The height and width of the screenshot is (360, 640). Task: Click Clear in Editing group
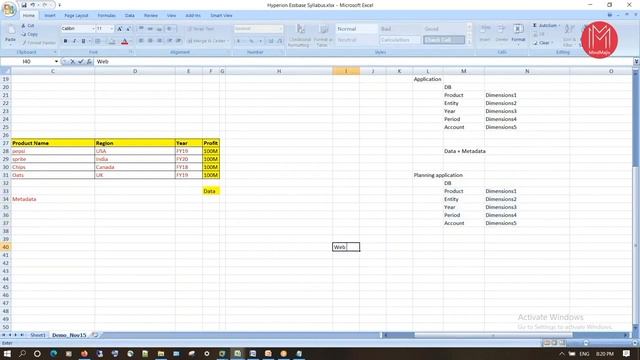(x=543, y=43)
